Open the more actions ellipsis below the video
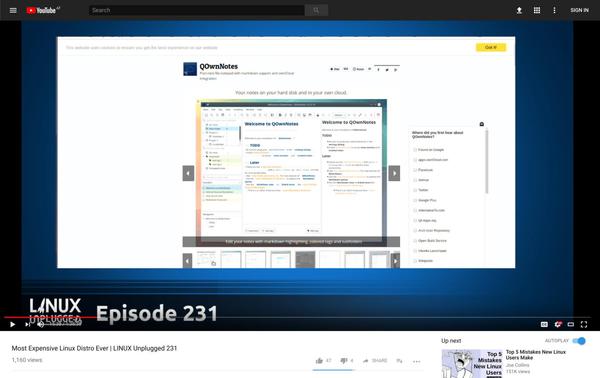 pyautogui.click(x=417, y=361)
